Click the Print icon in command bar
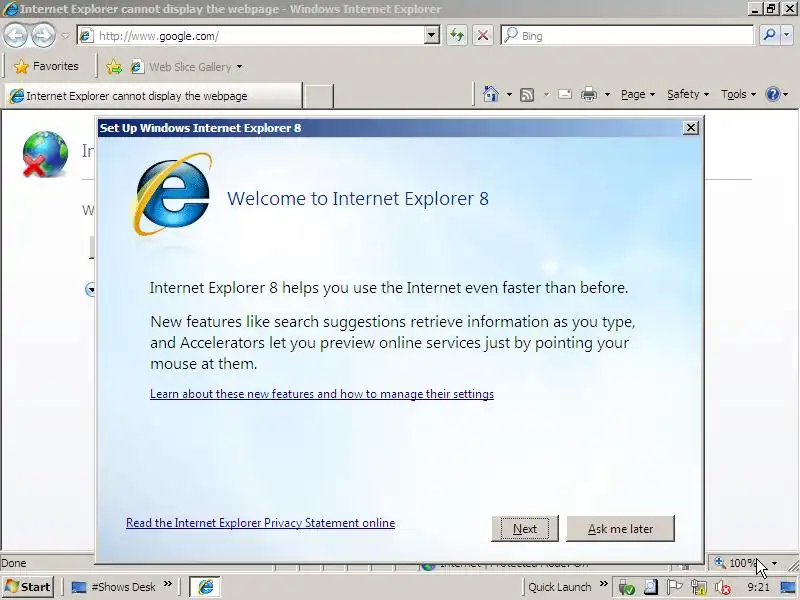 click(x=589, y=94)
